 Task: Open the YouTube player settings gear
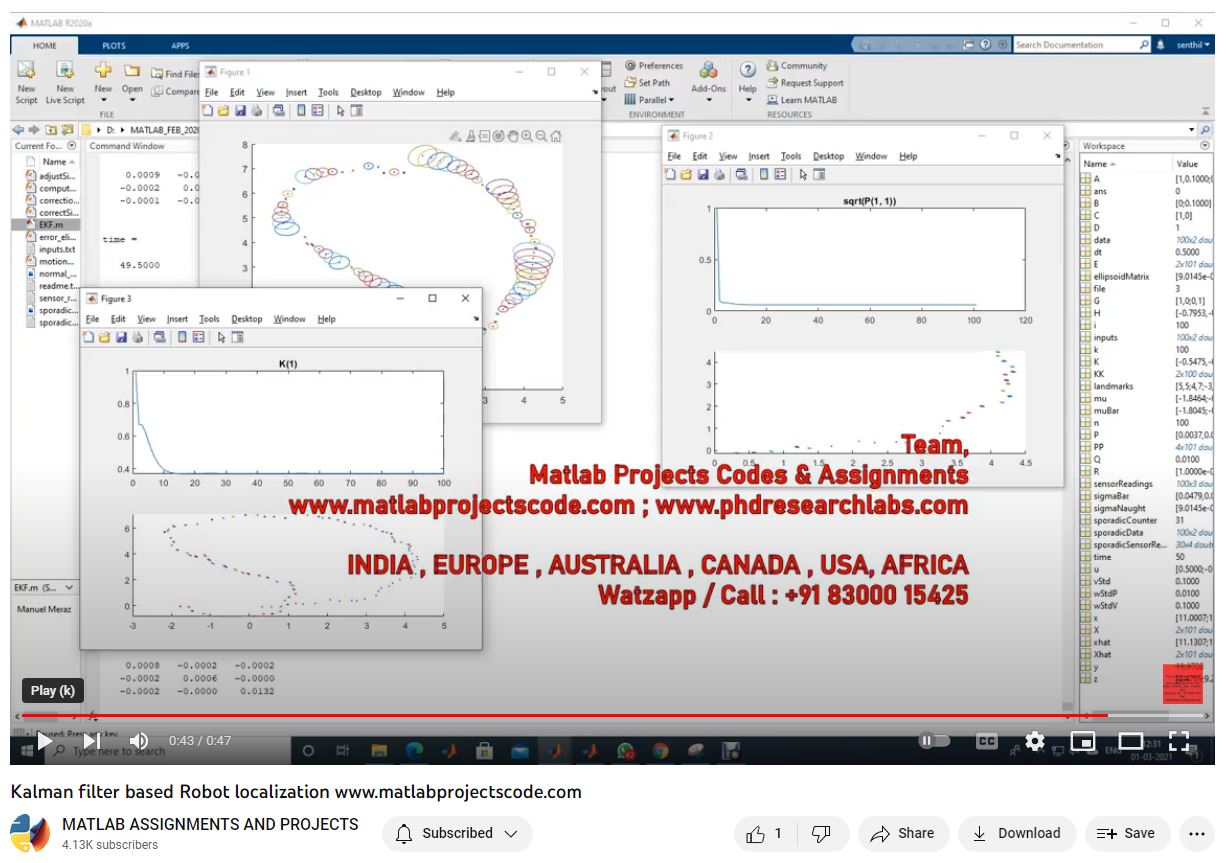[x=1035, y=741]
